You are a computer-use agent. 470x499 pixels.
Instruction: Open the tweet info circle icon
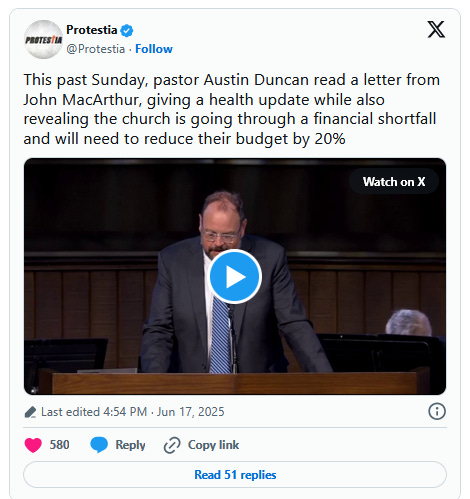tap(437, 411)
